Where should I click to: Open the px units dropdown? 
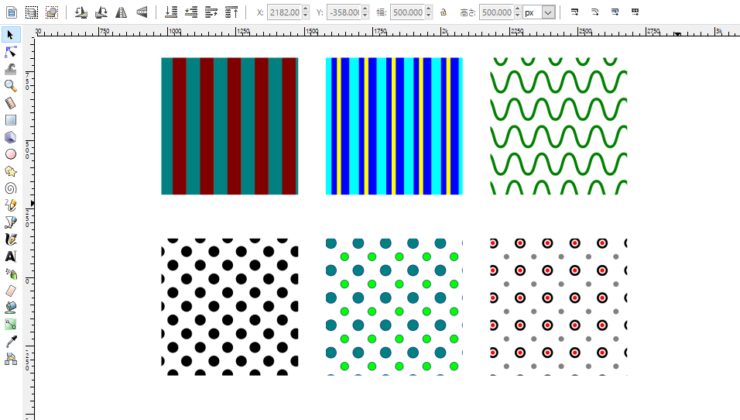coord(549,13)
